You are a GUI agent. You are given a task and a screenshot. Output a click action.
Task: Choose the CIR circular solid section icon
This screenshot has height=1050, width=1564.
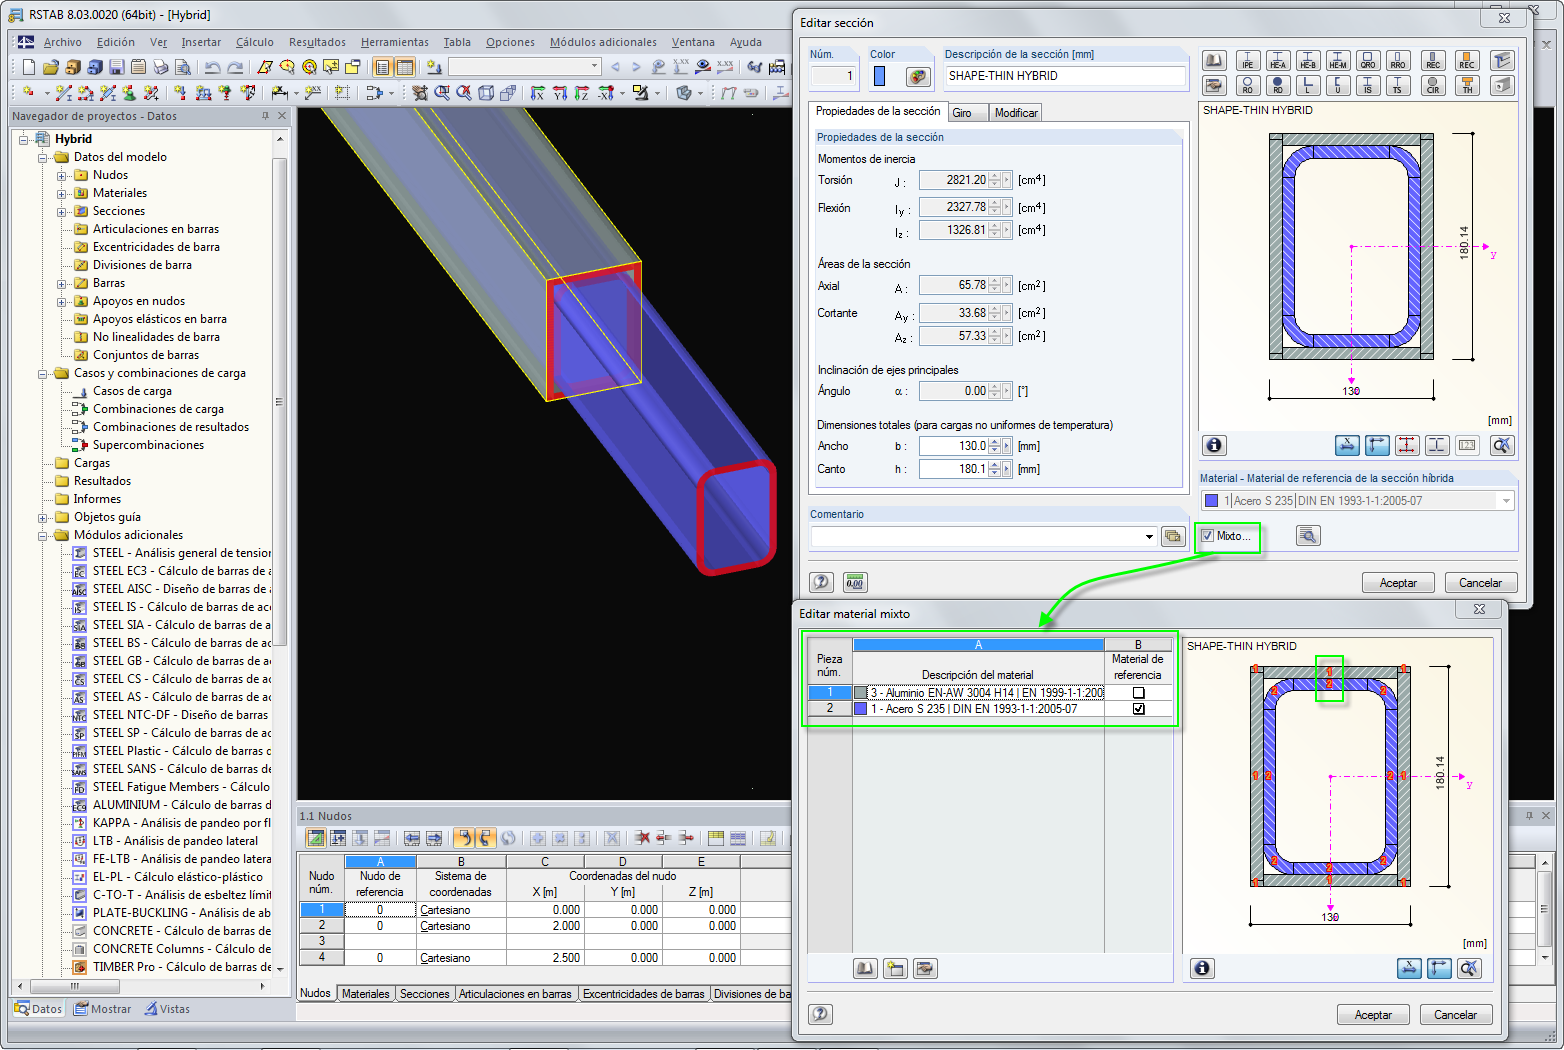click(x=1433, y=86)
